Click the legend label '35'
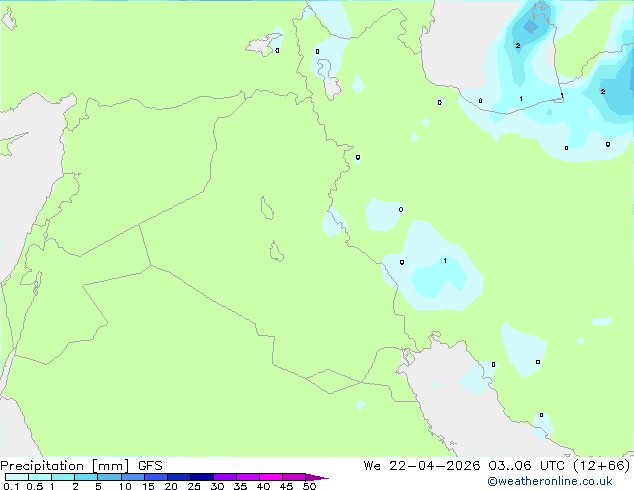 pyautogui.click(x=240, y=486)
